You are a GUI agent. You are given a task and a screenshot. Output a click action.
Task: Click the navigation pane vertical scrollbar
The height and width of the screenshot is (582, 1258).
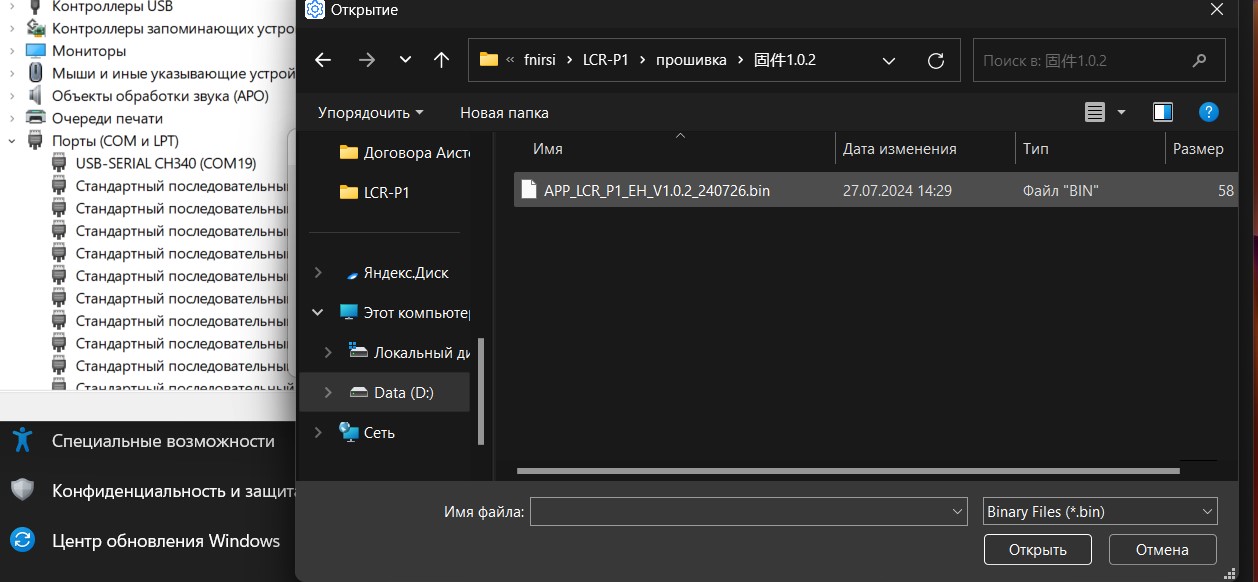[x=481, y=390]
